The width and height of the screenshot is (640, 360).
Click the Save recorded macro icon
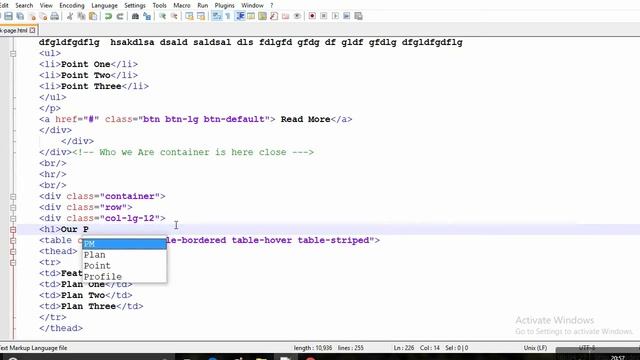(358, 16)
